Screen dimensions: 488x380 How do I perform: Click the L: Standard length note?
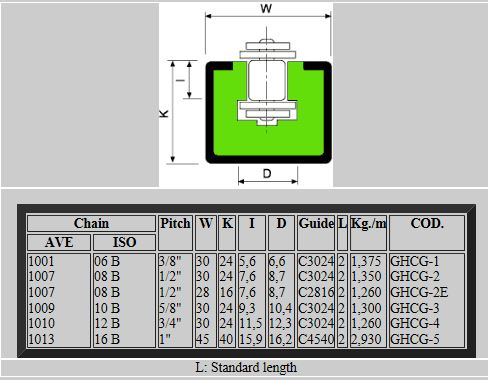click(x=246, y=368)
